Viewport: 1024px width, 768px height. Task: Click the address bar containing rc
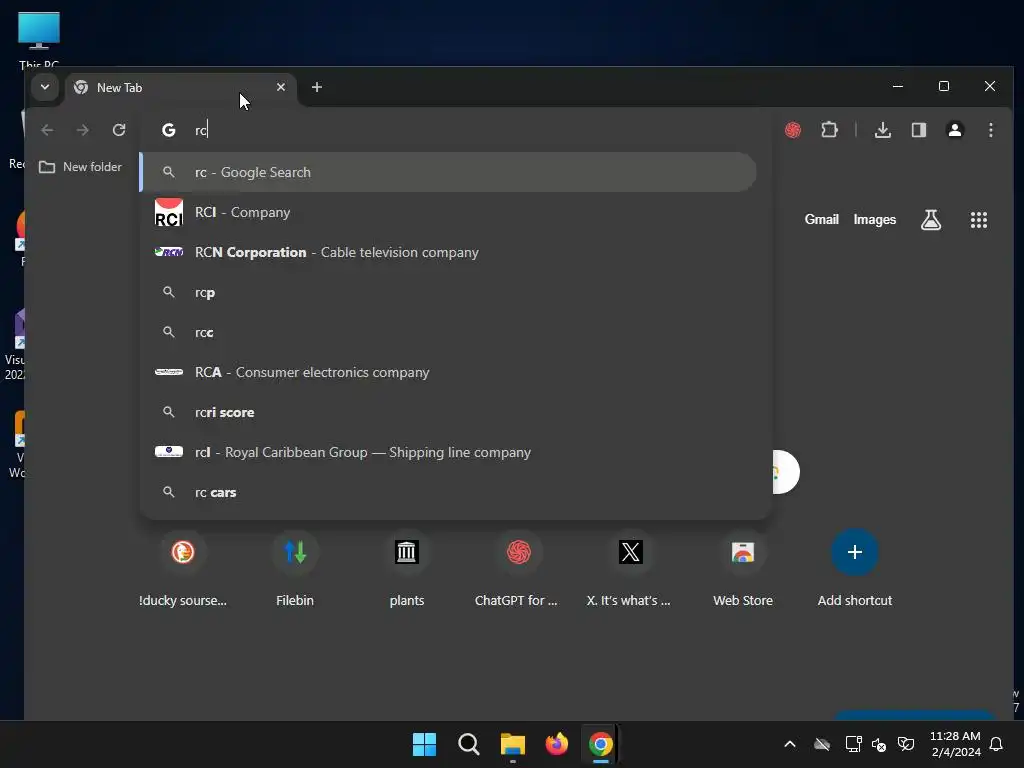pyautogui.click(x=455, y=130)
